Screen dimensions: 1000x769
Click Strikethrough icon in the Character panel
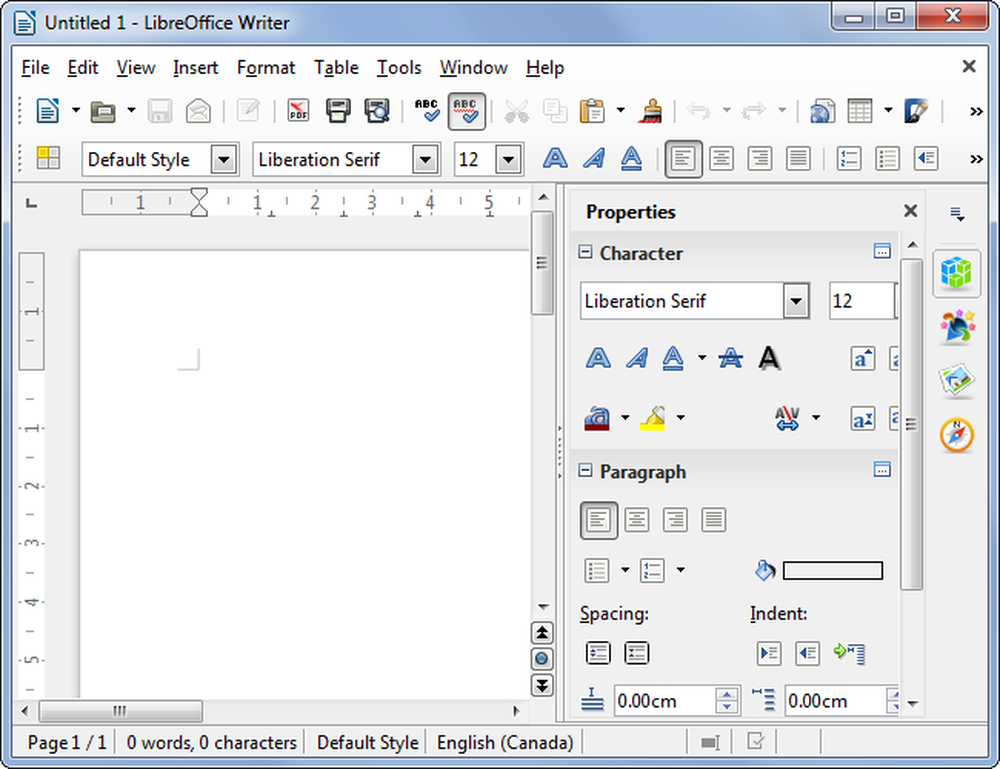[x=730, y=358]
